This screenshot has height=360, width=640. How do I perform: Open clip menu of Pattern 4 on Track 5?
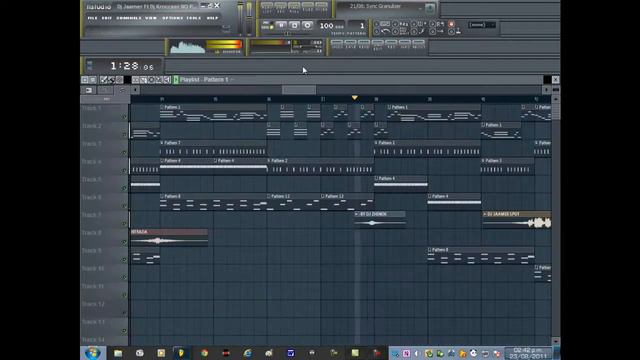pyautogui.click(x=376, y=178)
